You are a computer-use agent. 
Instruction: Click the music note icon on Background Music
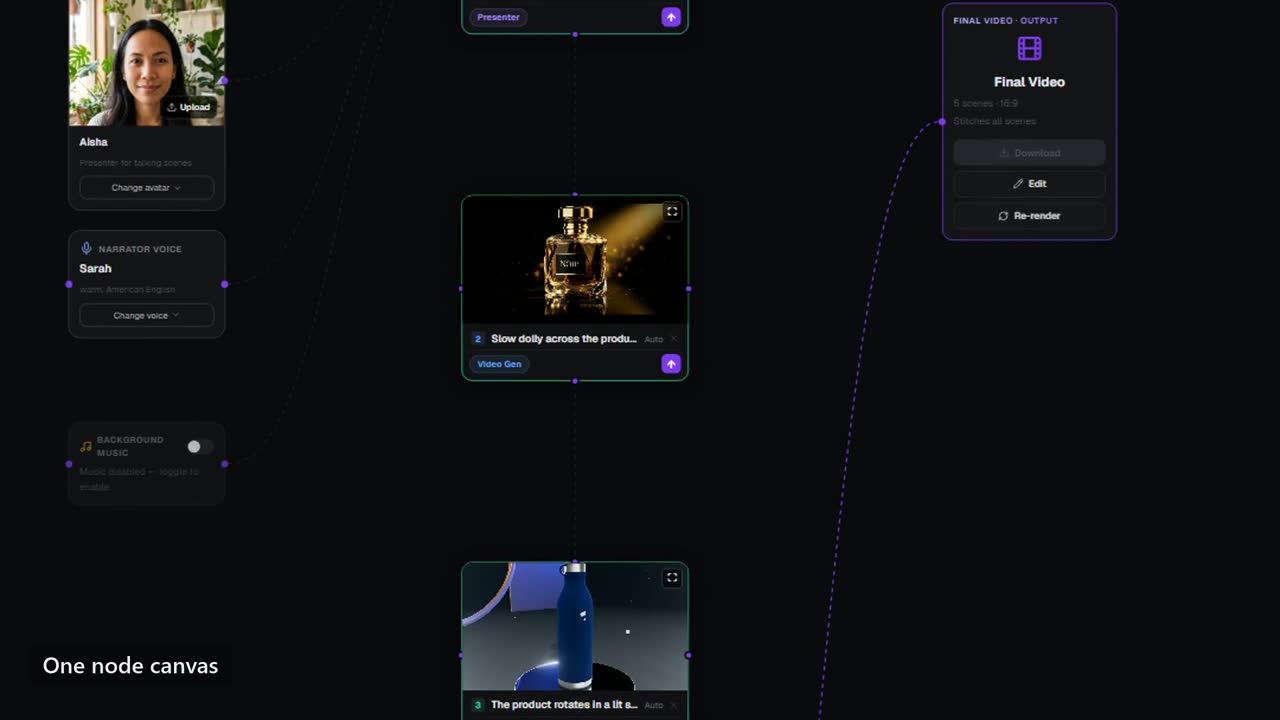coord(86,446)
